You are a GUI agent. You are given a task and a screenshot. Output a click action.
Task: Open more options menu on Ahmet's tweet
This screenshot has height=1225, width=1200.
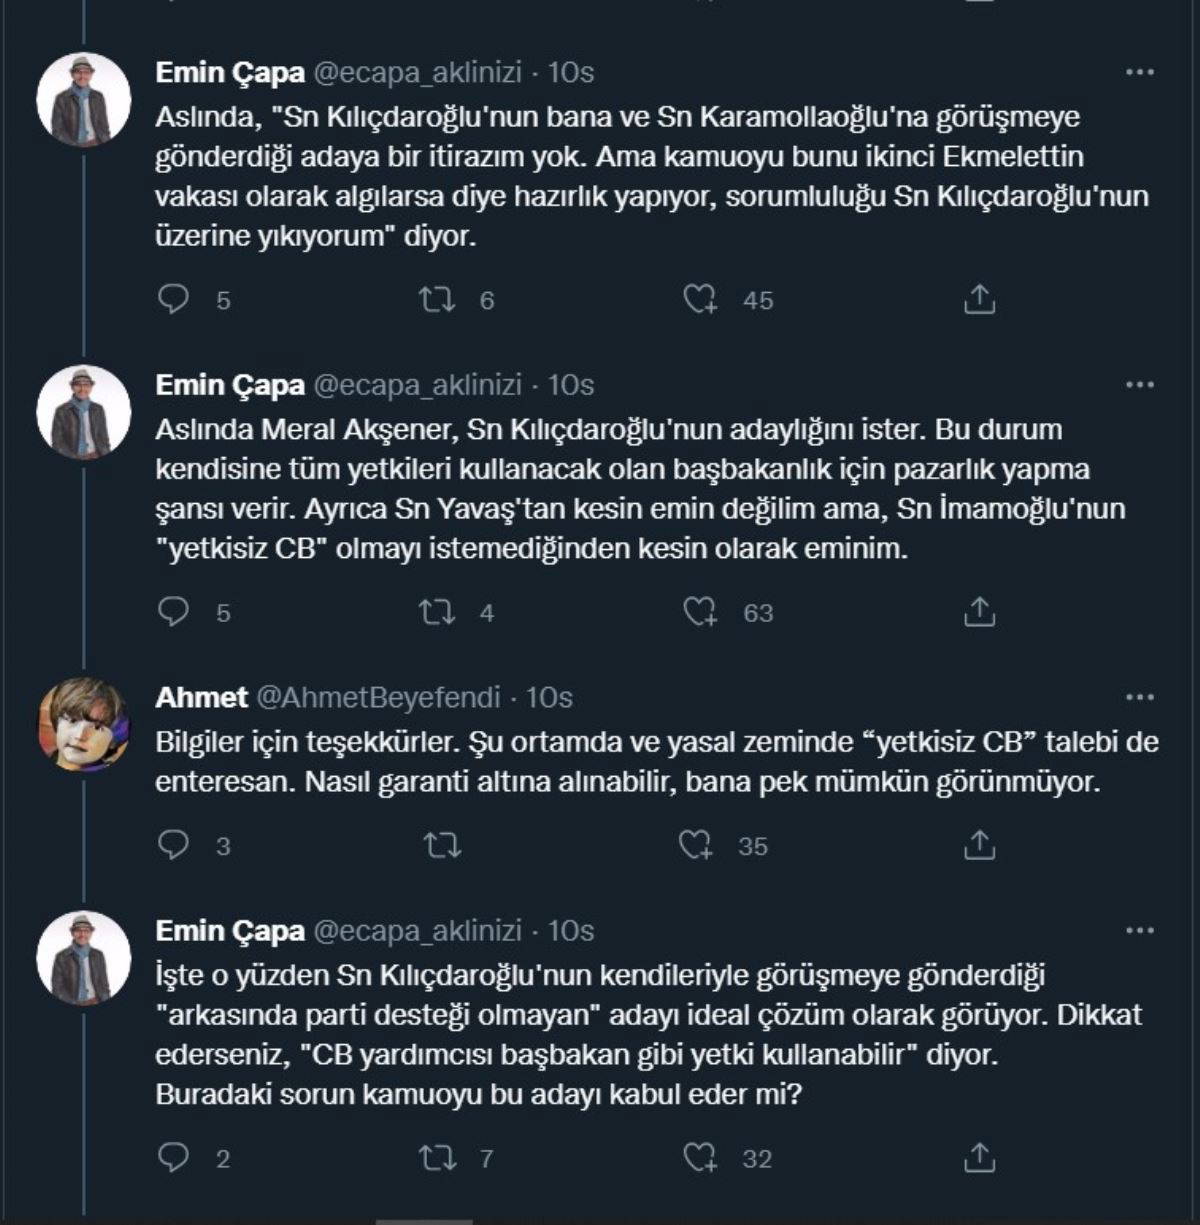tap(1140, 697)
